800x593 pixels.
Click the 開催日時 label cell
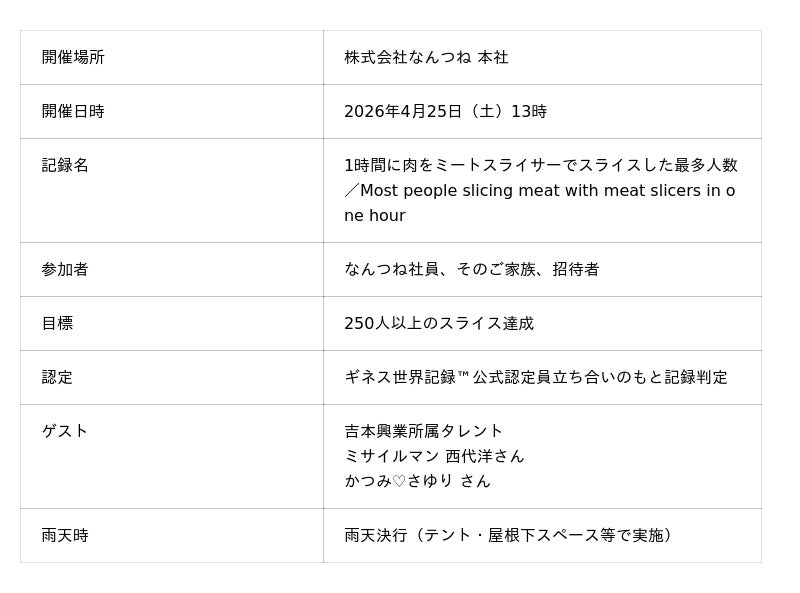[73, 112]
